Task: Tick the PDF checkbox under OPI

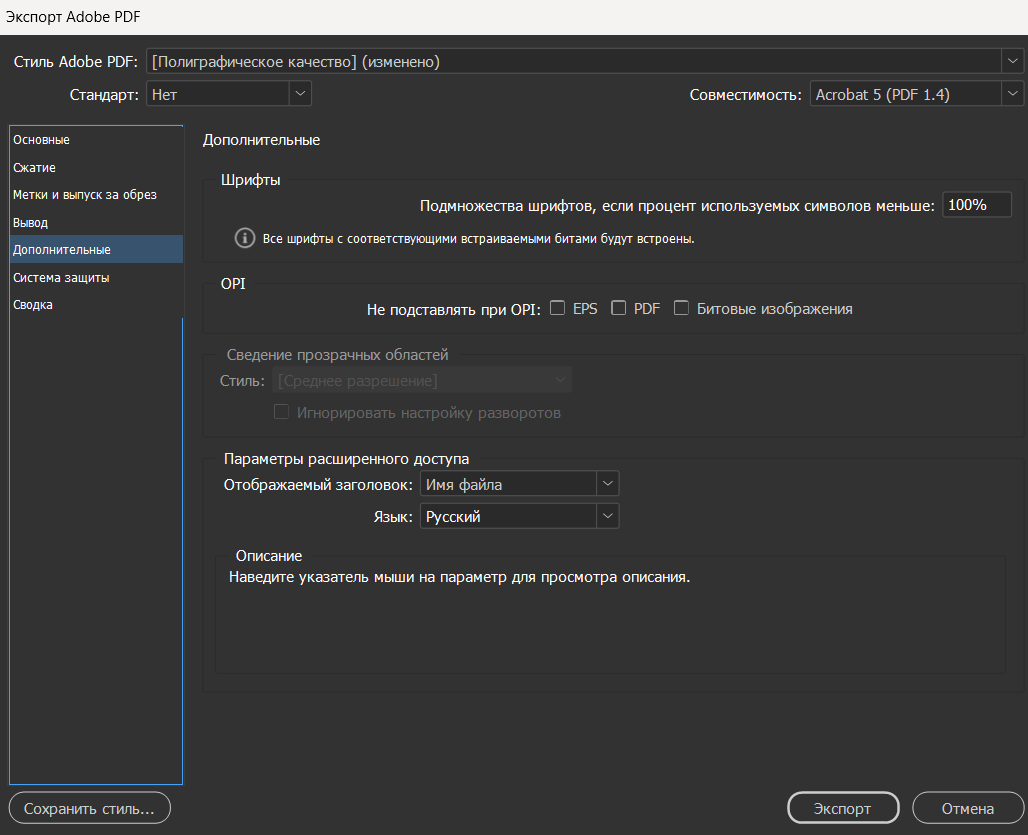Action: pyautogui.click(x=618, y=308)
